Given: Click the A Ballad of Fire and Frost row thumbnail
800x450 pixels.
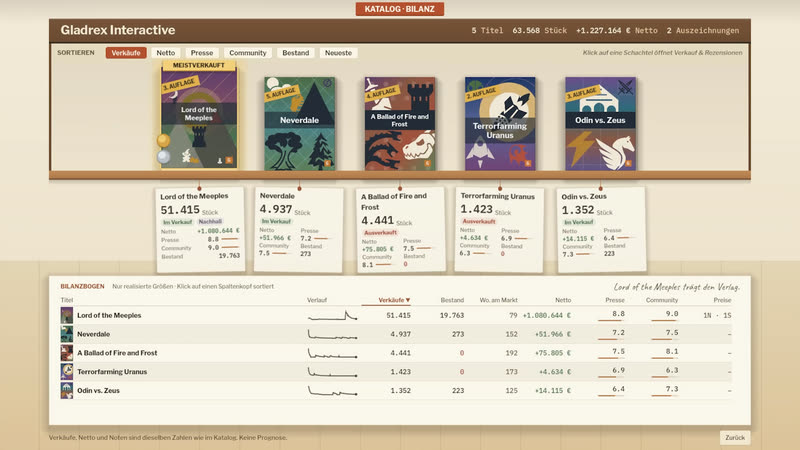Looking at the screenshot, I should pyautogui.click(x=67, y=353).
